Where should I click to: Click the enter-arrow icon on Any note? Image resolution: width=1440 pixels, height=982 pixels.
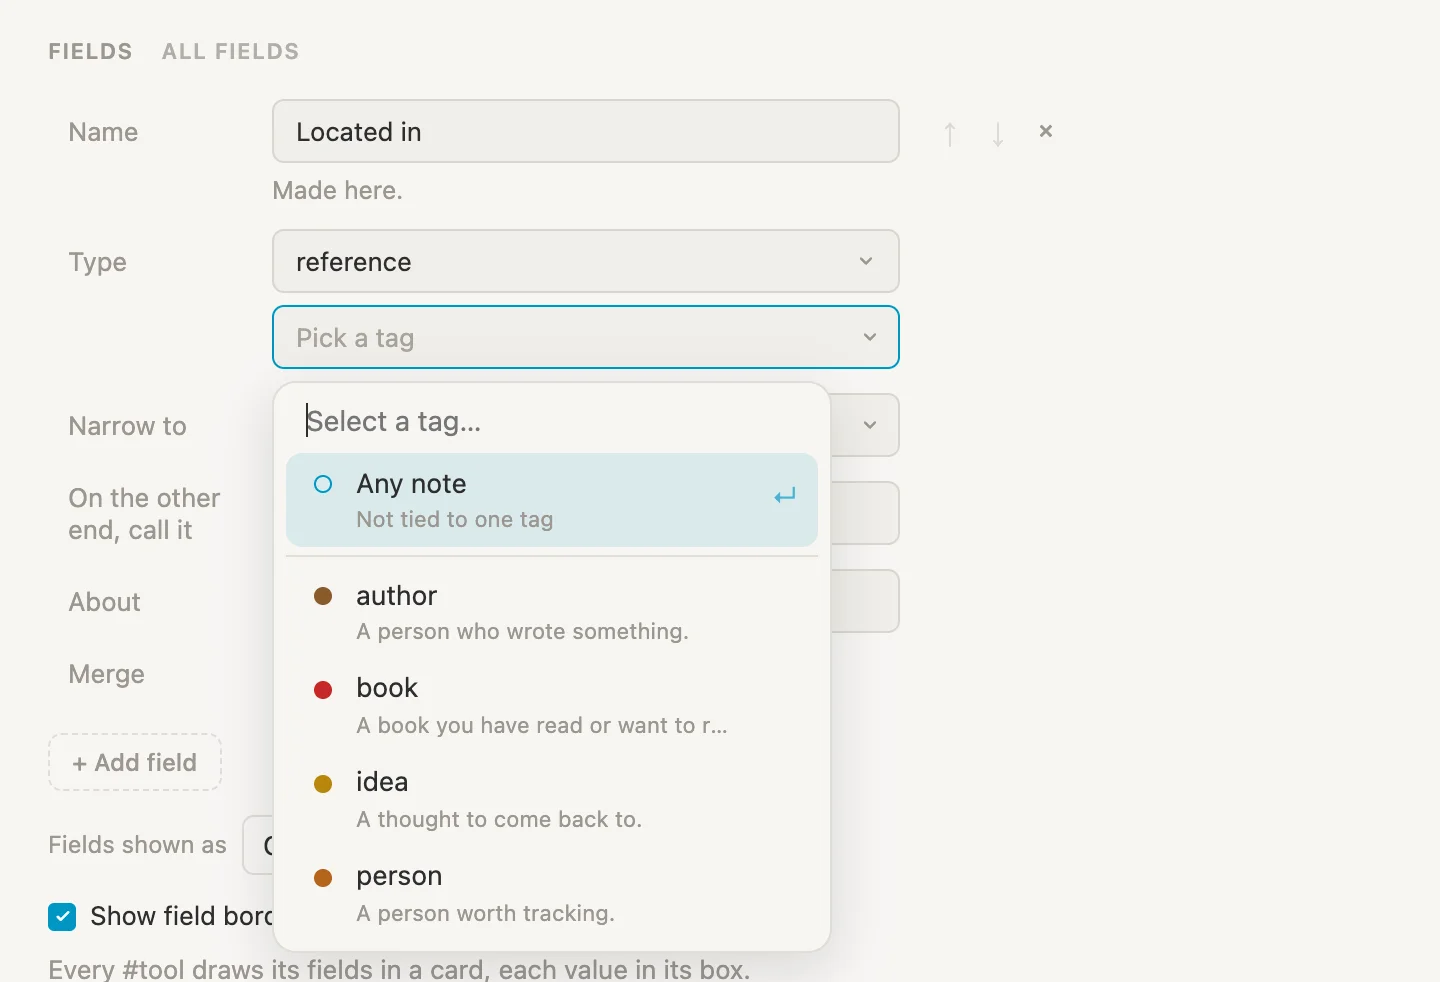[785, 496]
